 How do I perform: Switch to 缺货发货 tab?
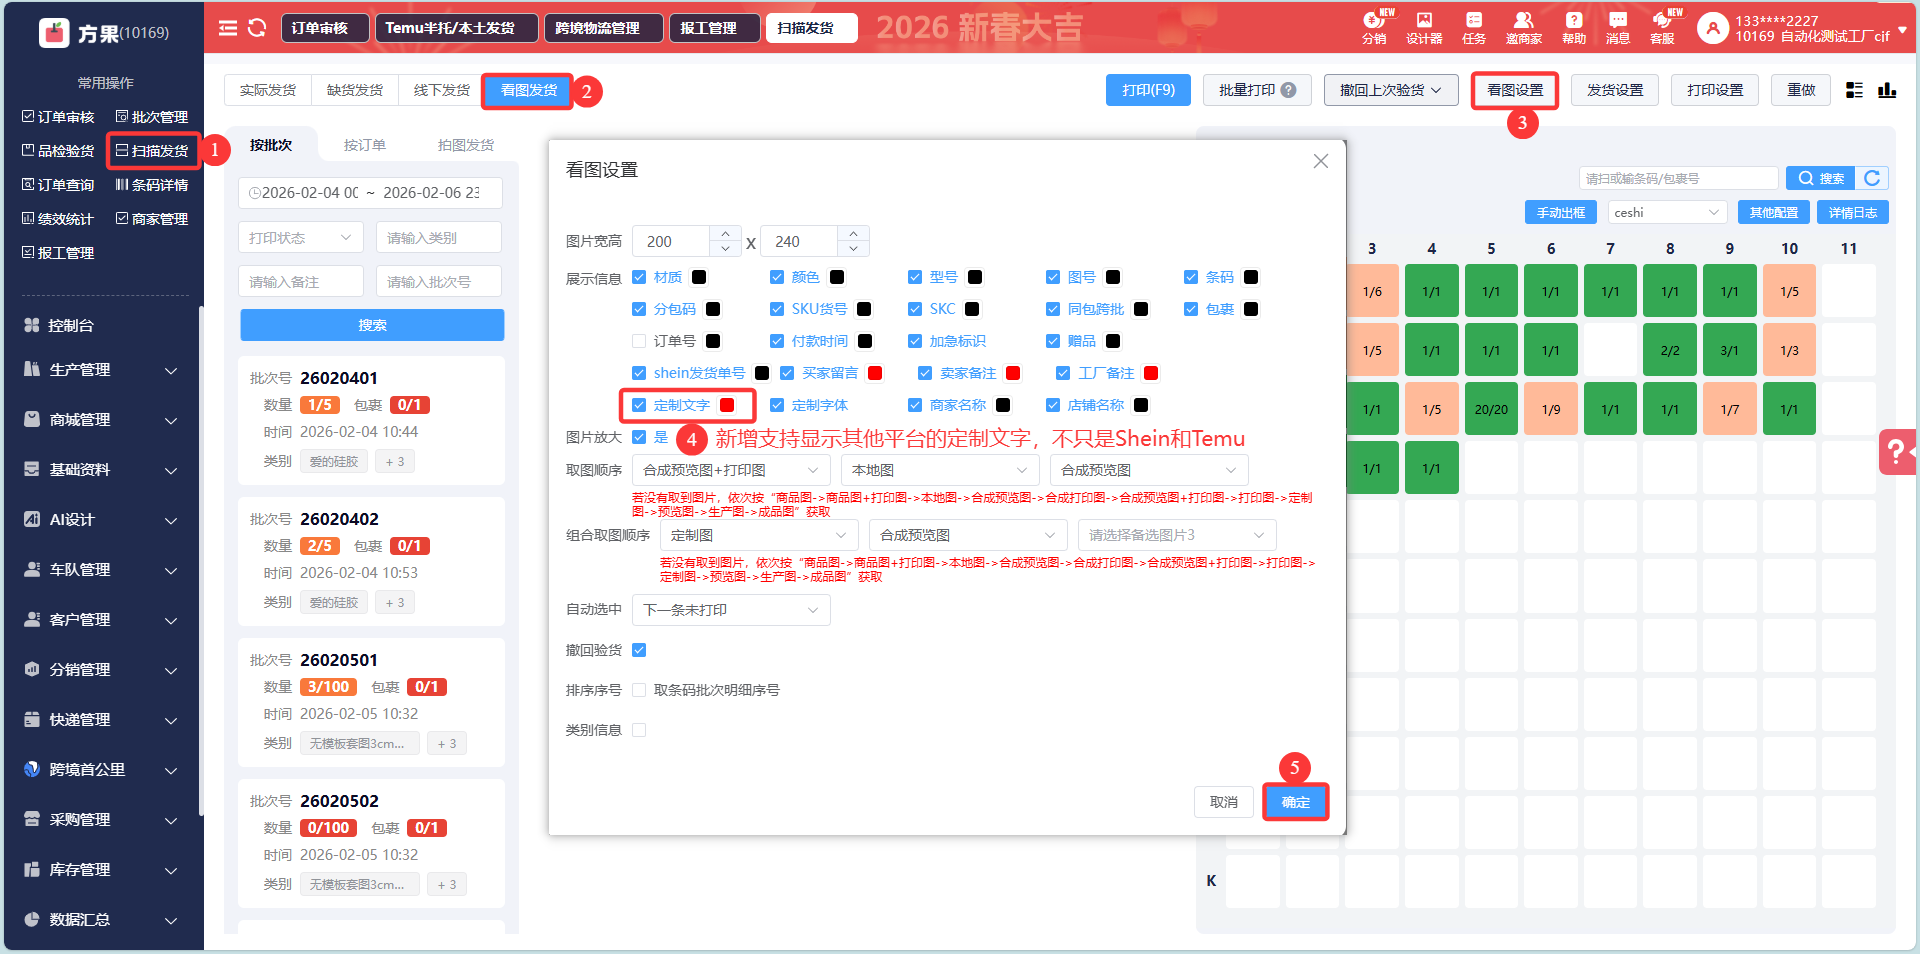pos(355,90)
